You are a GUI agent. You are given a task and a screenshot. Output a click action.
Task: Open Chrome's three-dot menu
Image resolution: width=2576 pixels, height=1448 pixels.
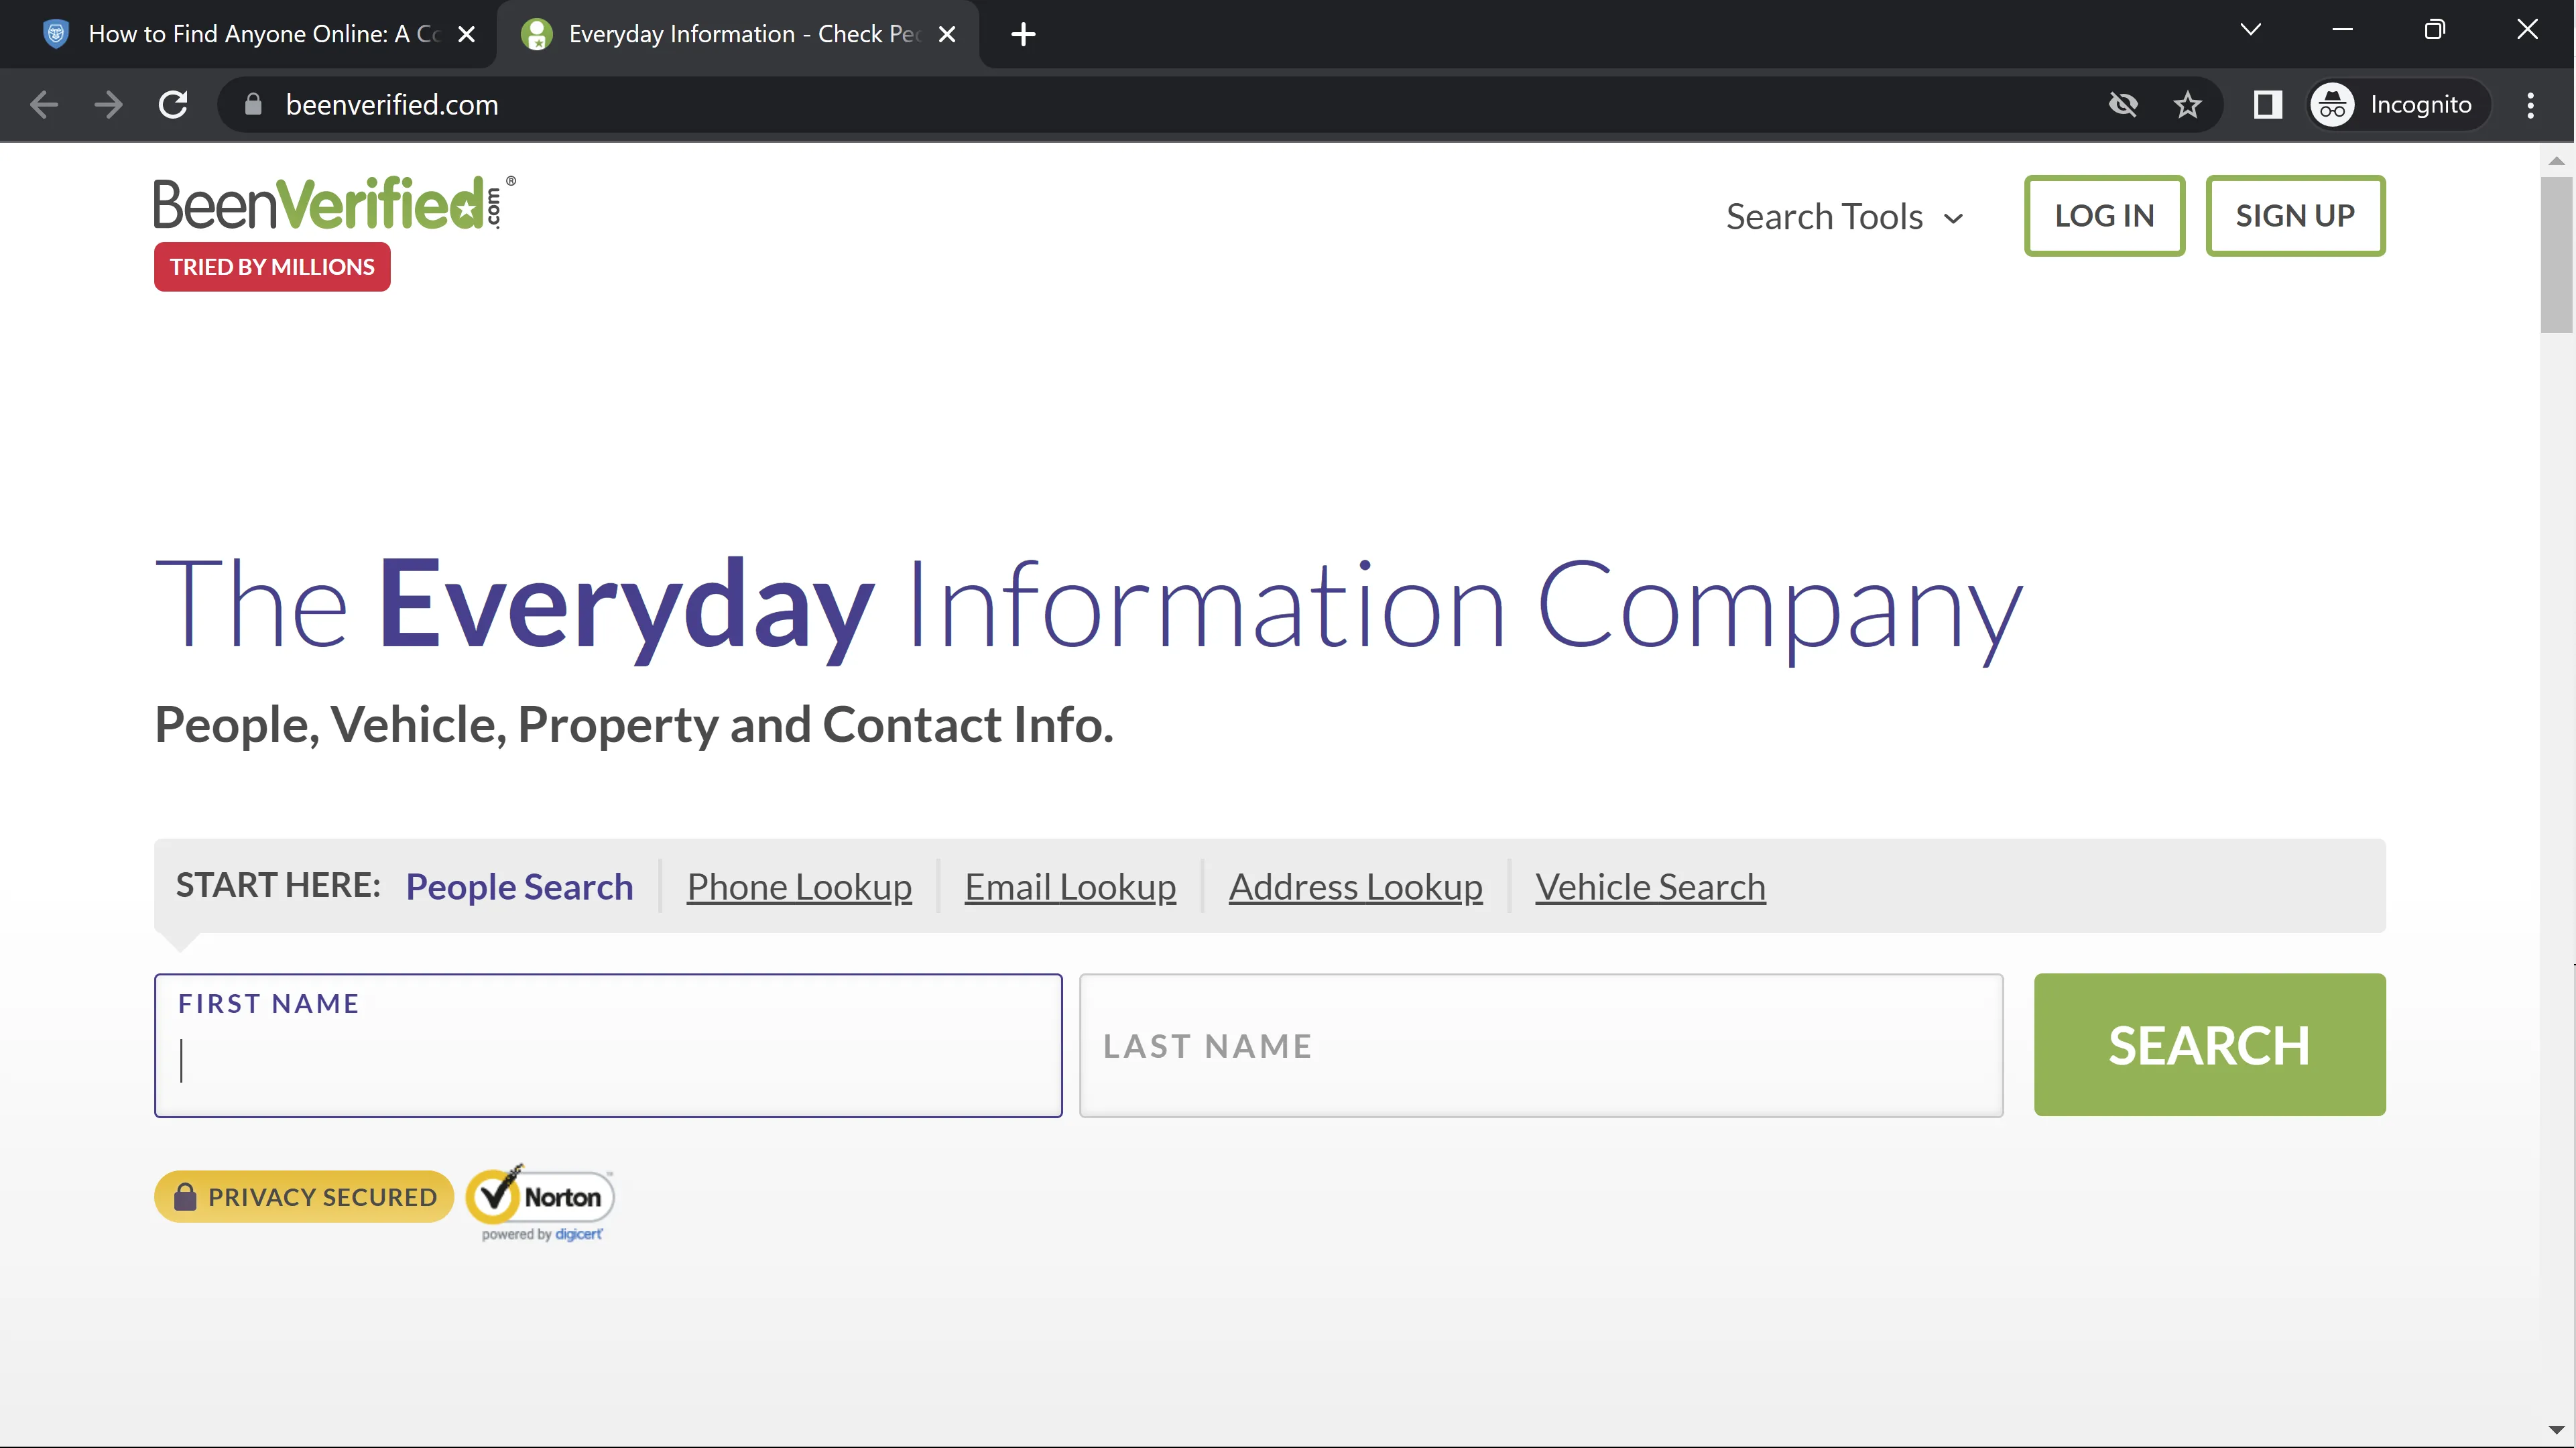(2530, 105)
